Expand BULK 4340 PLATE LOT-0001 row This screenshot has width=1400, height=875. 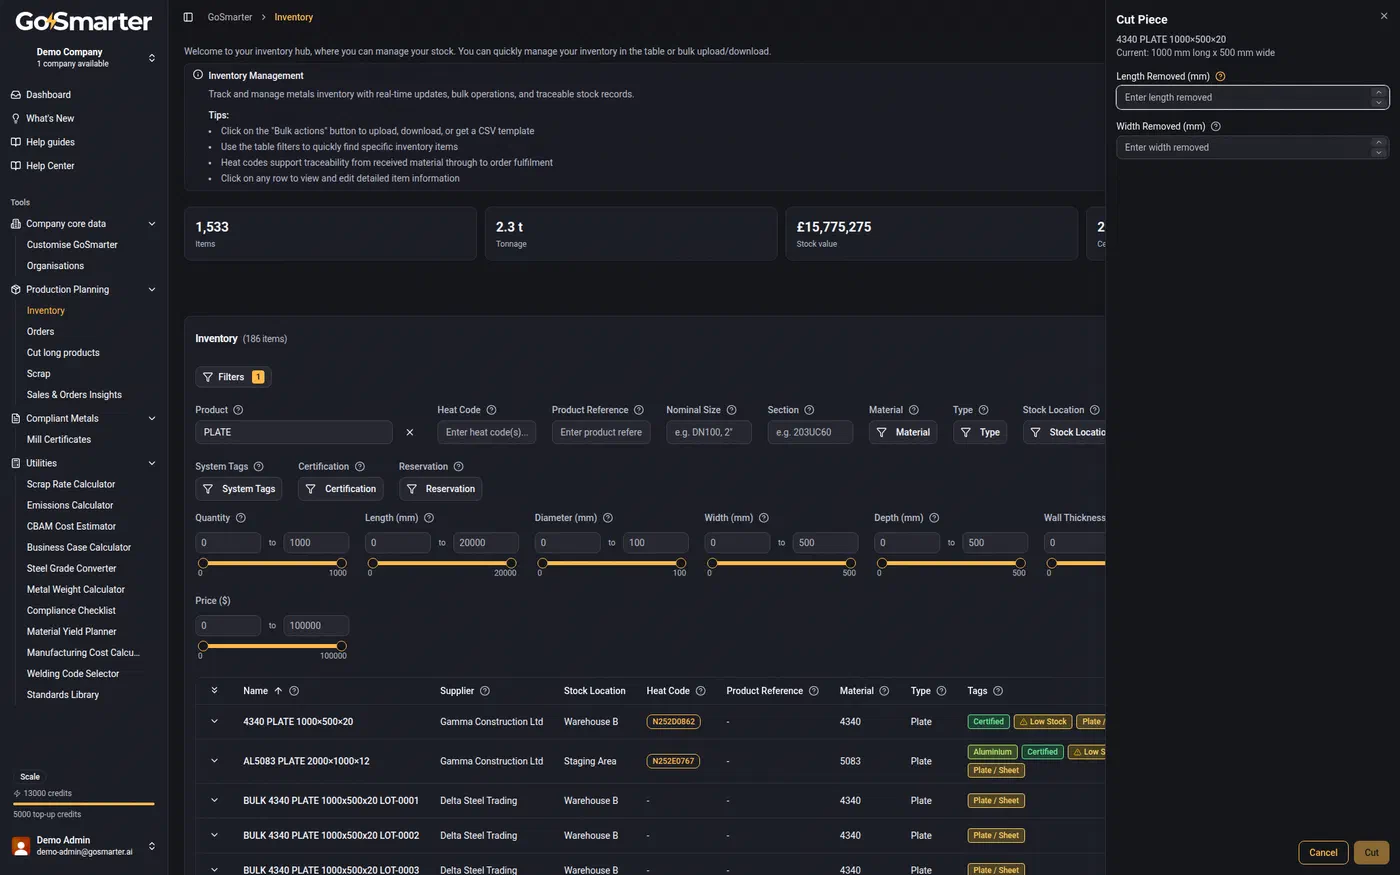[x=214, y=800]
